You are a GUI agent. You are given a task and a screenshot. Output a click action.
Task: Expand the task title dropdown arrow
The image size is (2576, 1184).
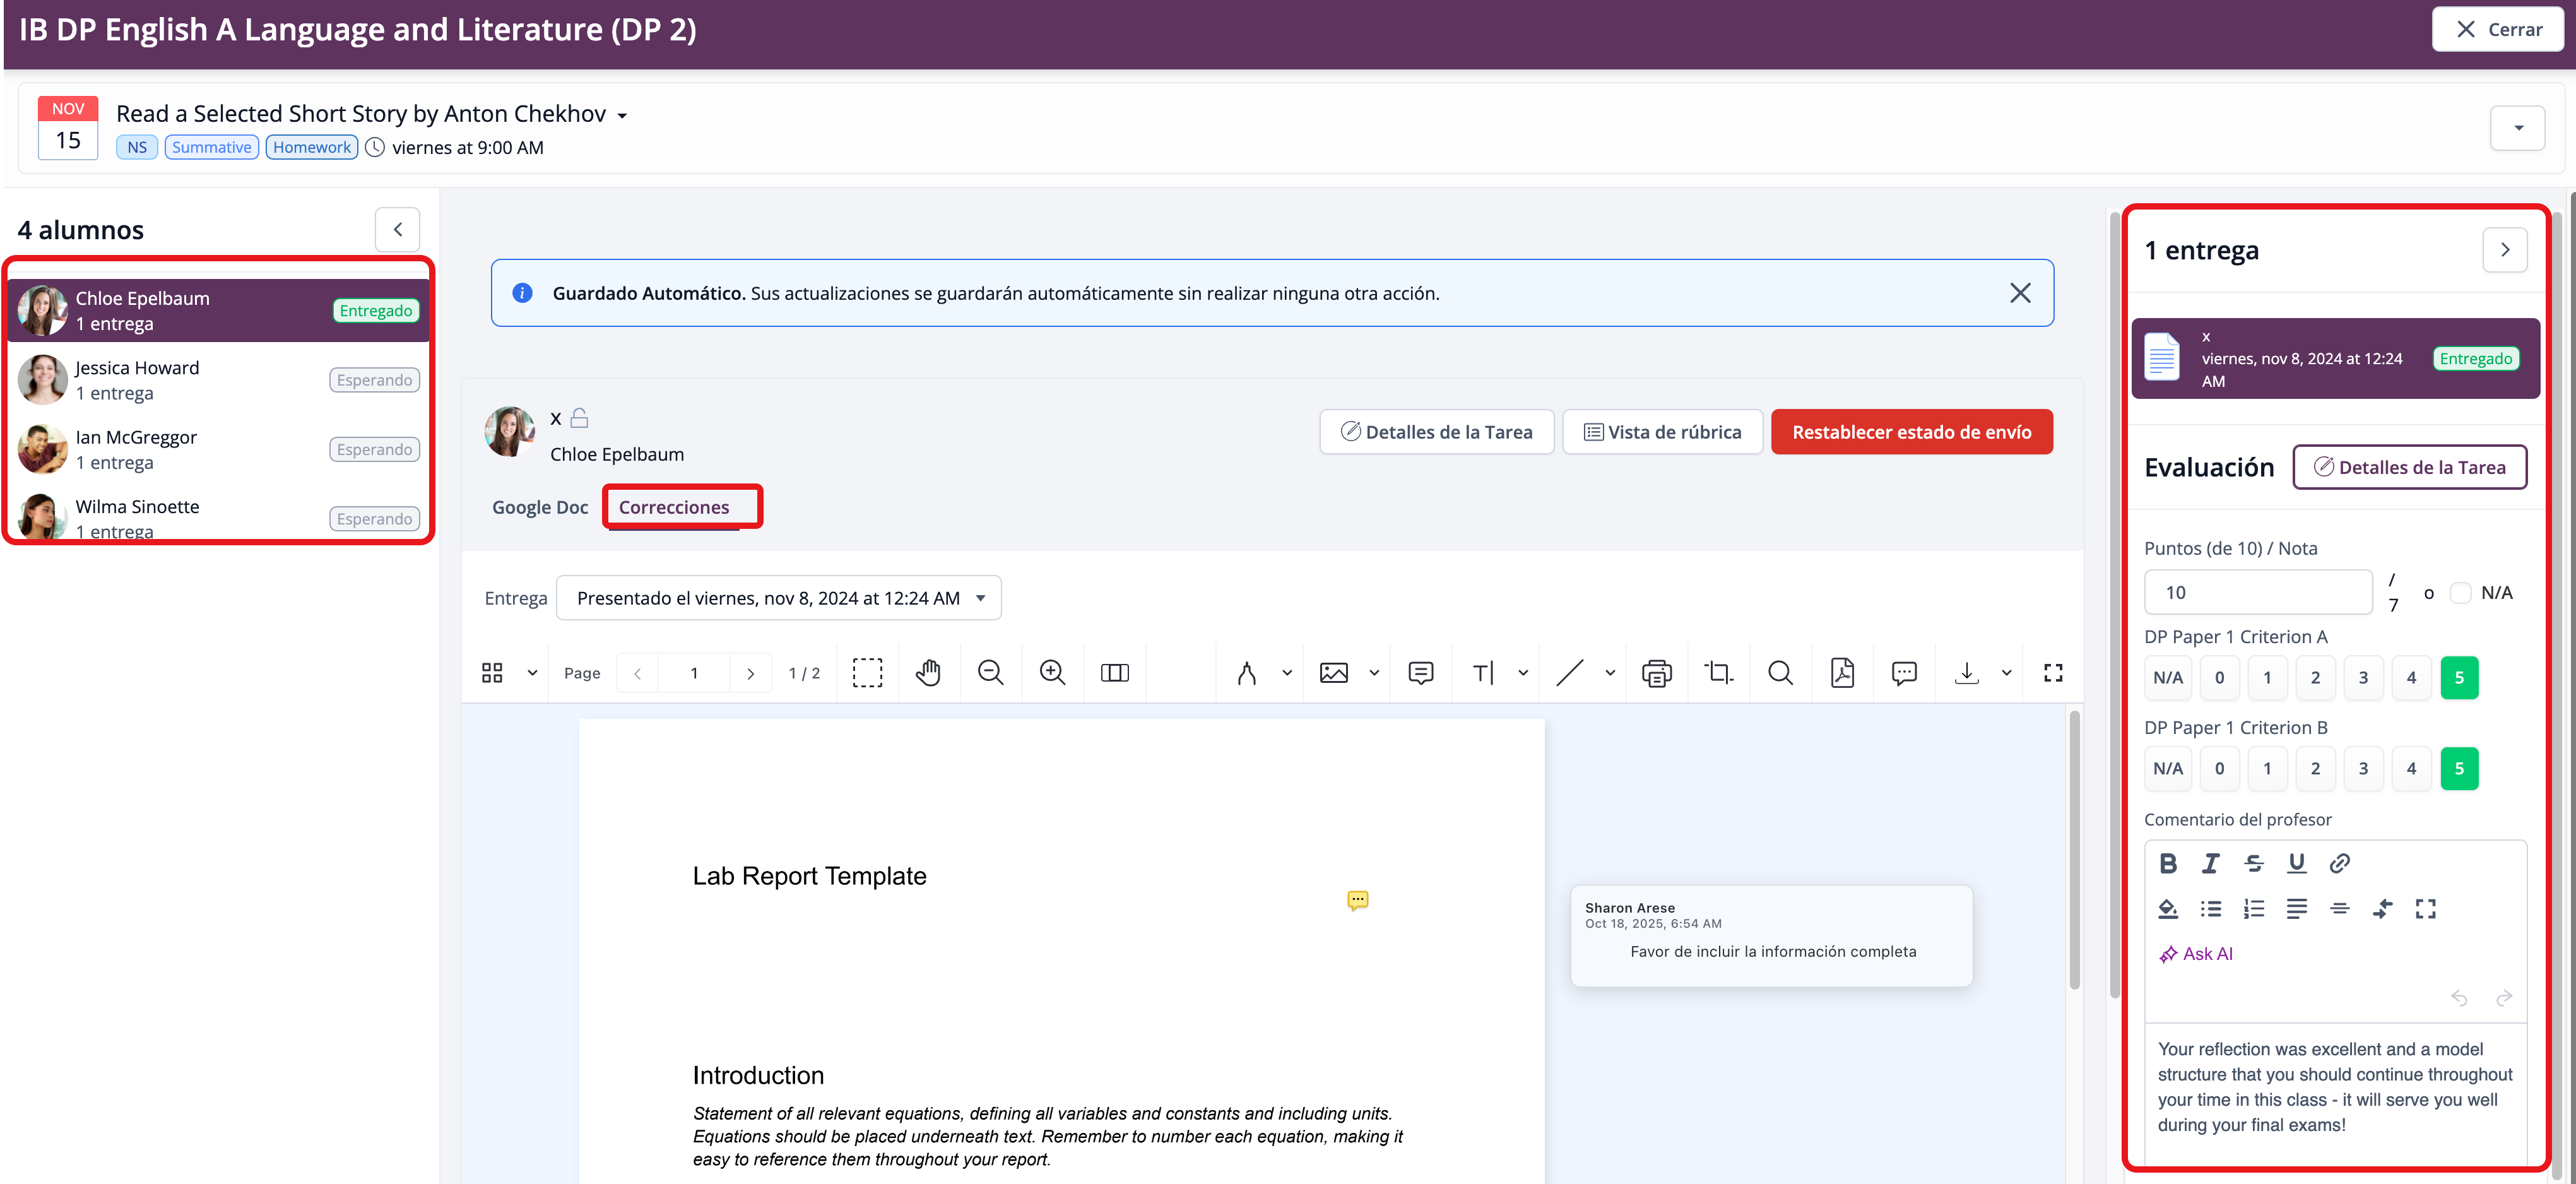point(622,116)
